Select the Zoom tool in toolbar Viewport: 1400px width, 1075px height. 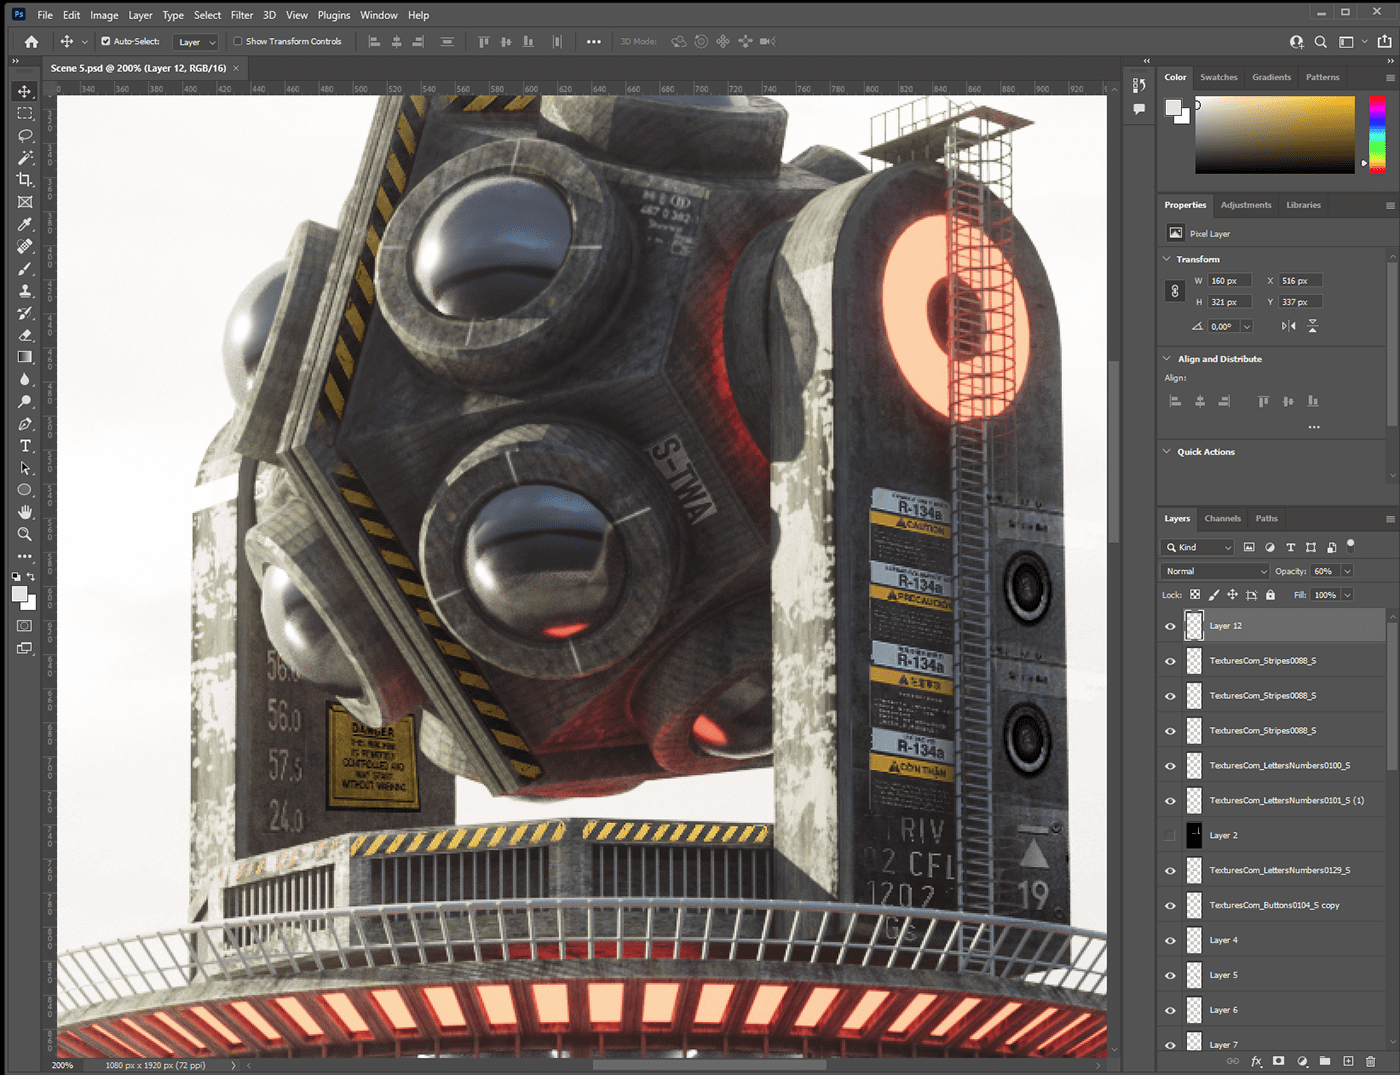(x=25, y=534)
